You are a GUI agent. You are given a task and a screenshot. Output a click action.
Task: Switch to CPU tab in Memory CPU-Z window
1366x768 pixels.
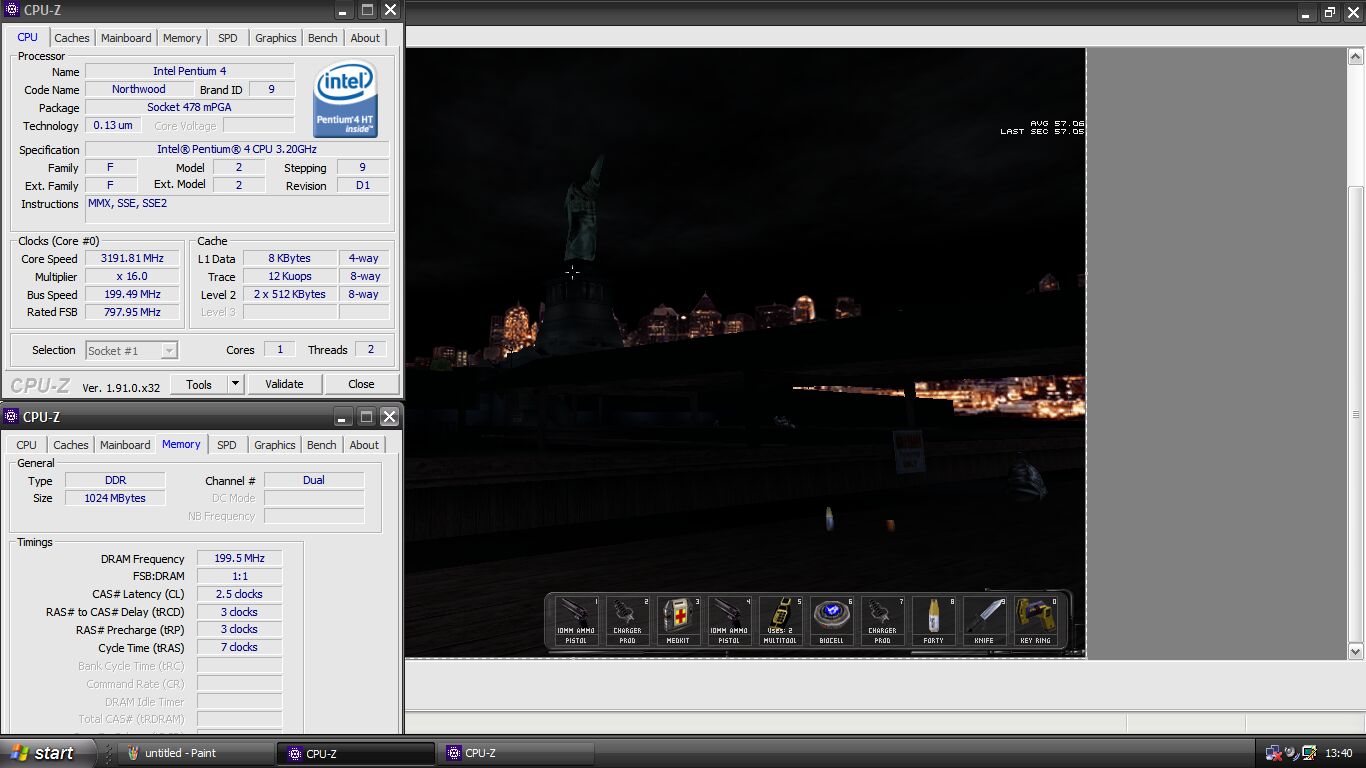pos(27,445)
